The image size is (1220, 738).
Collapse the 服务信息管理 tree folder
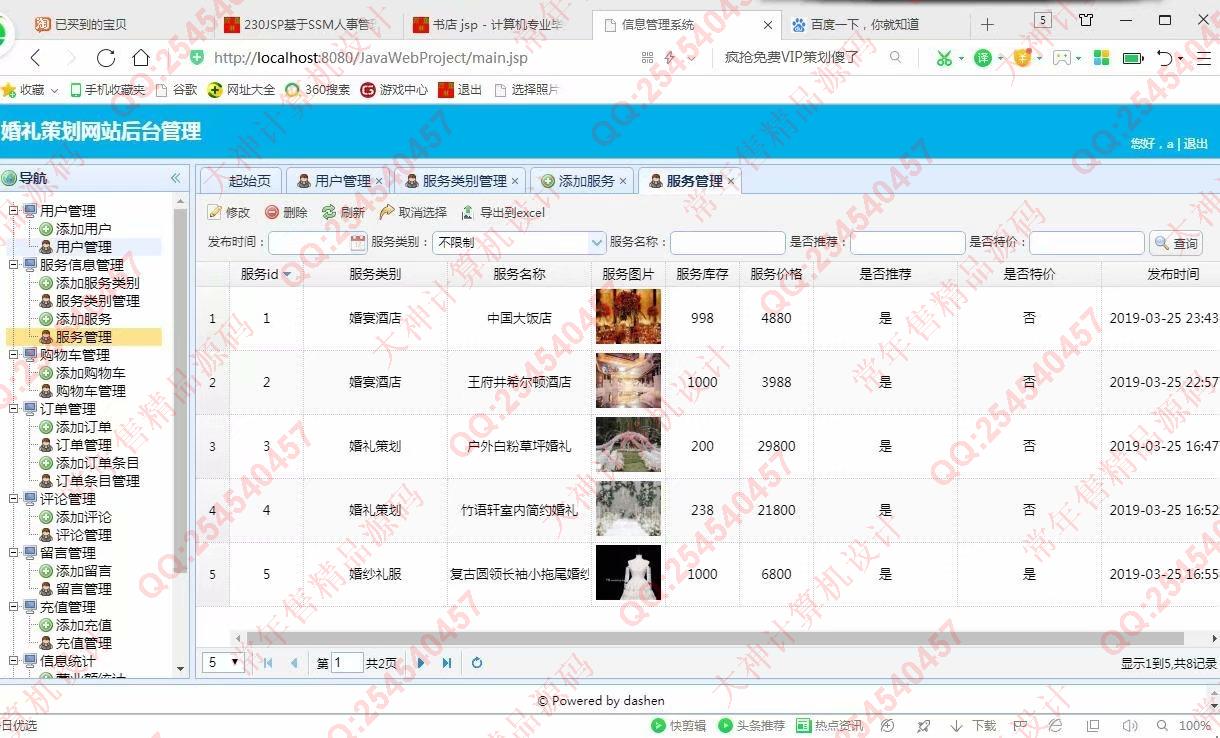pyautogui.click(x=14, y=265)
